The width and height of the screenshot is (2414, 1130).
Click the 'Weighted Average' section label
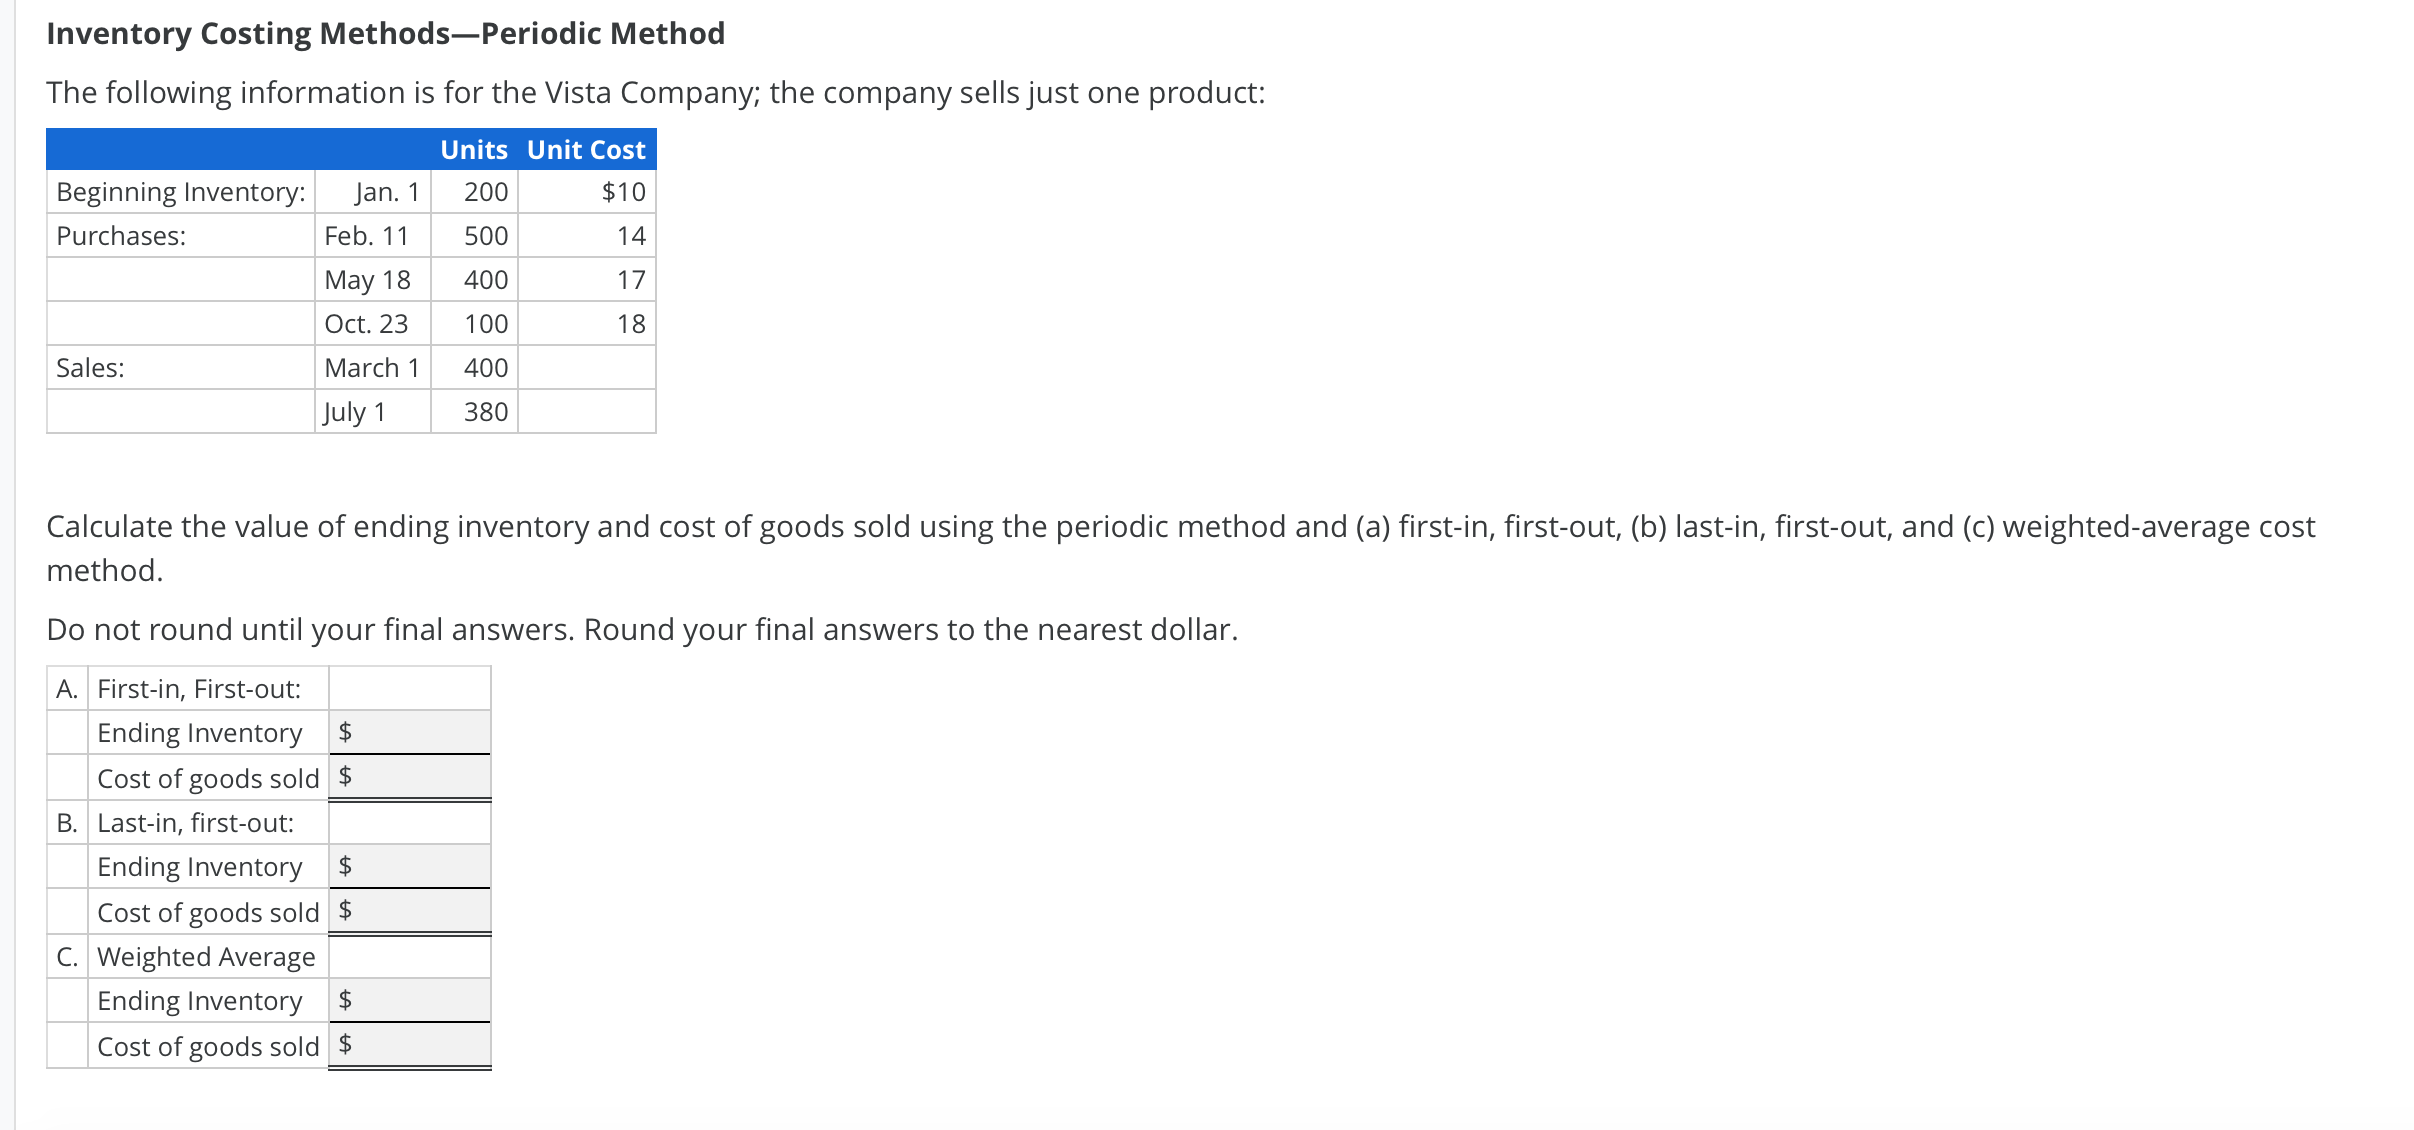206,956
